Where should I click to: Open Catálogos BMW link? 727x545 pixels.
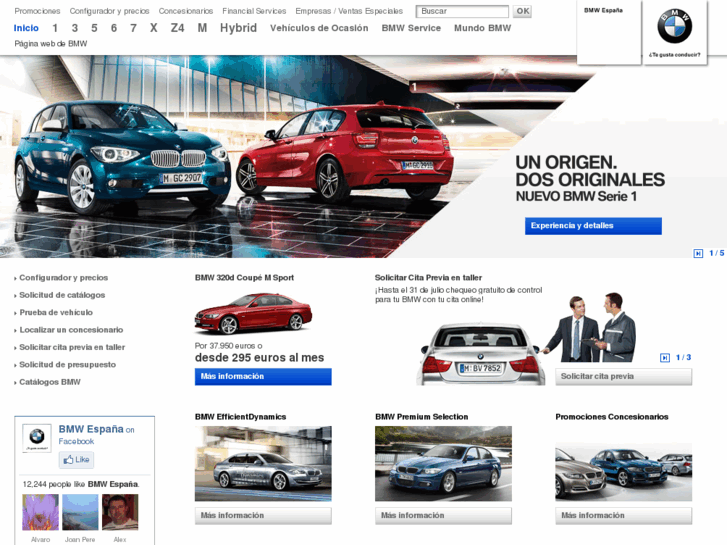50,382
